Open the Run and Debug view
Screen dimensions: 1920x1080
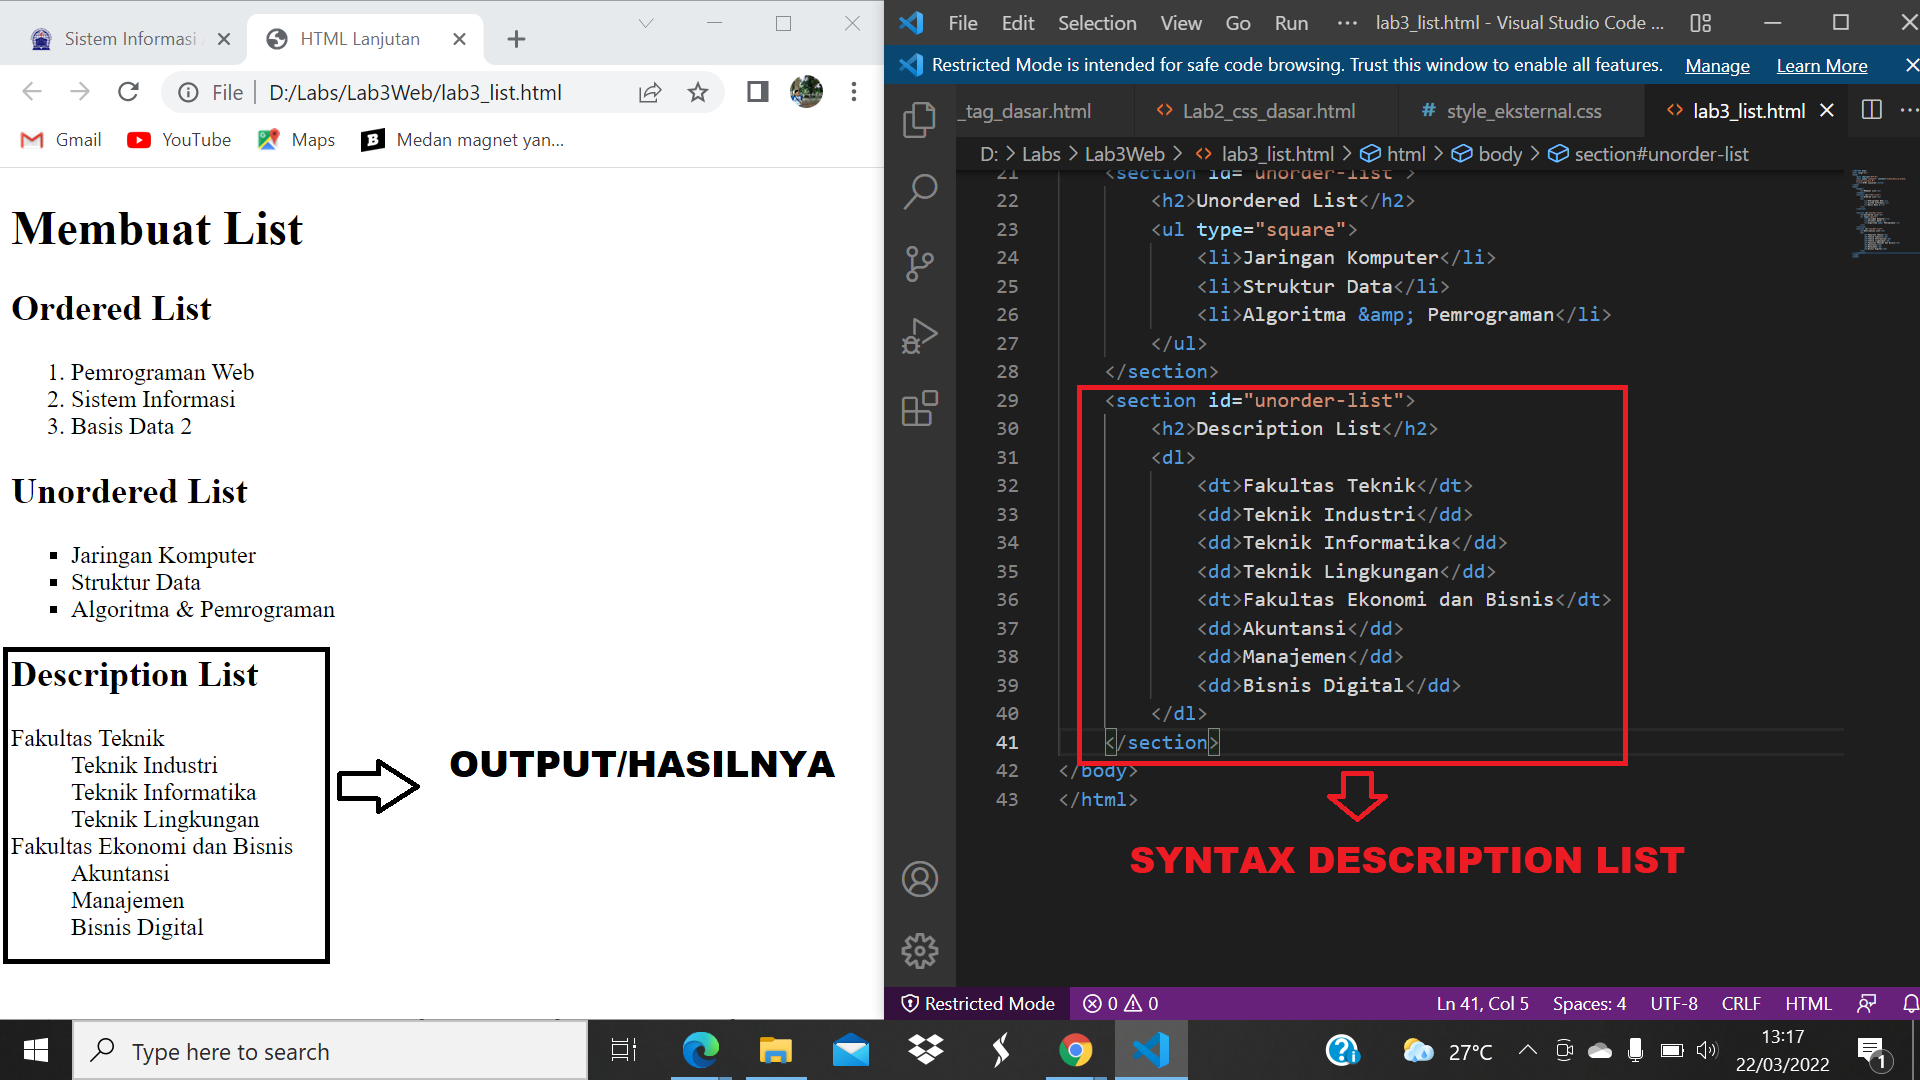pos(919,336)
